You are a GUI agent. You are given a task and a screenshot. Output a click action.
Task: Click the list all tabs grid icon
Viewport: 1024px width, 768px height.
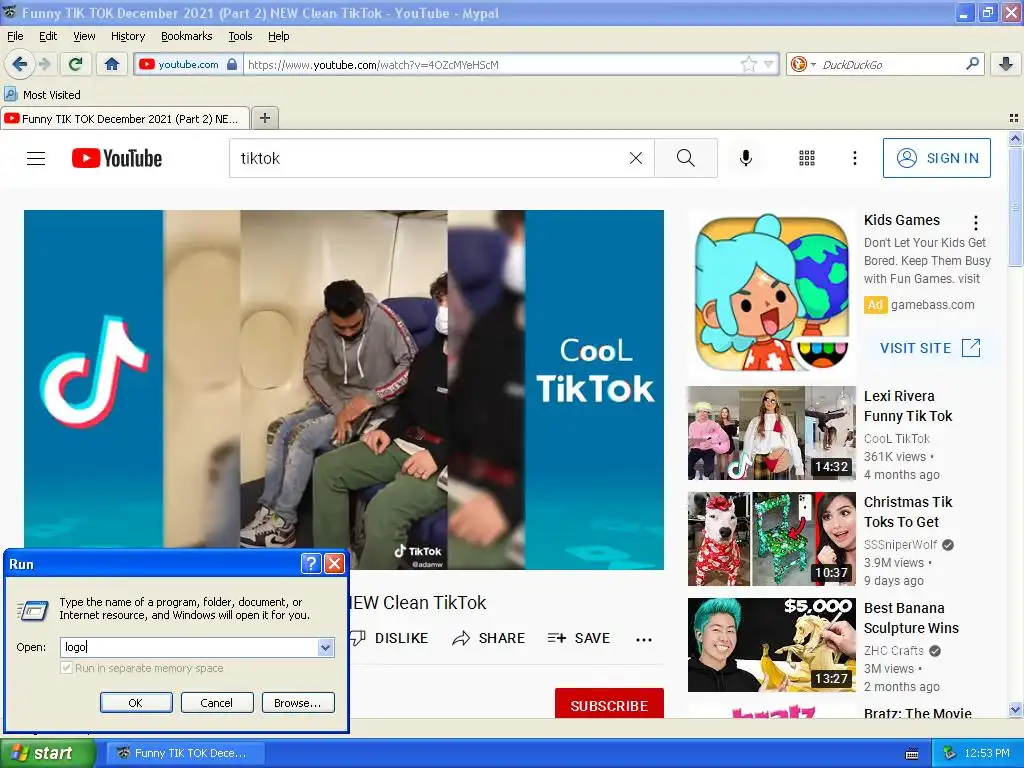(x=1014, y=118)
